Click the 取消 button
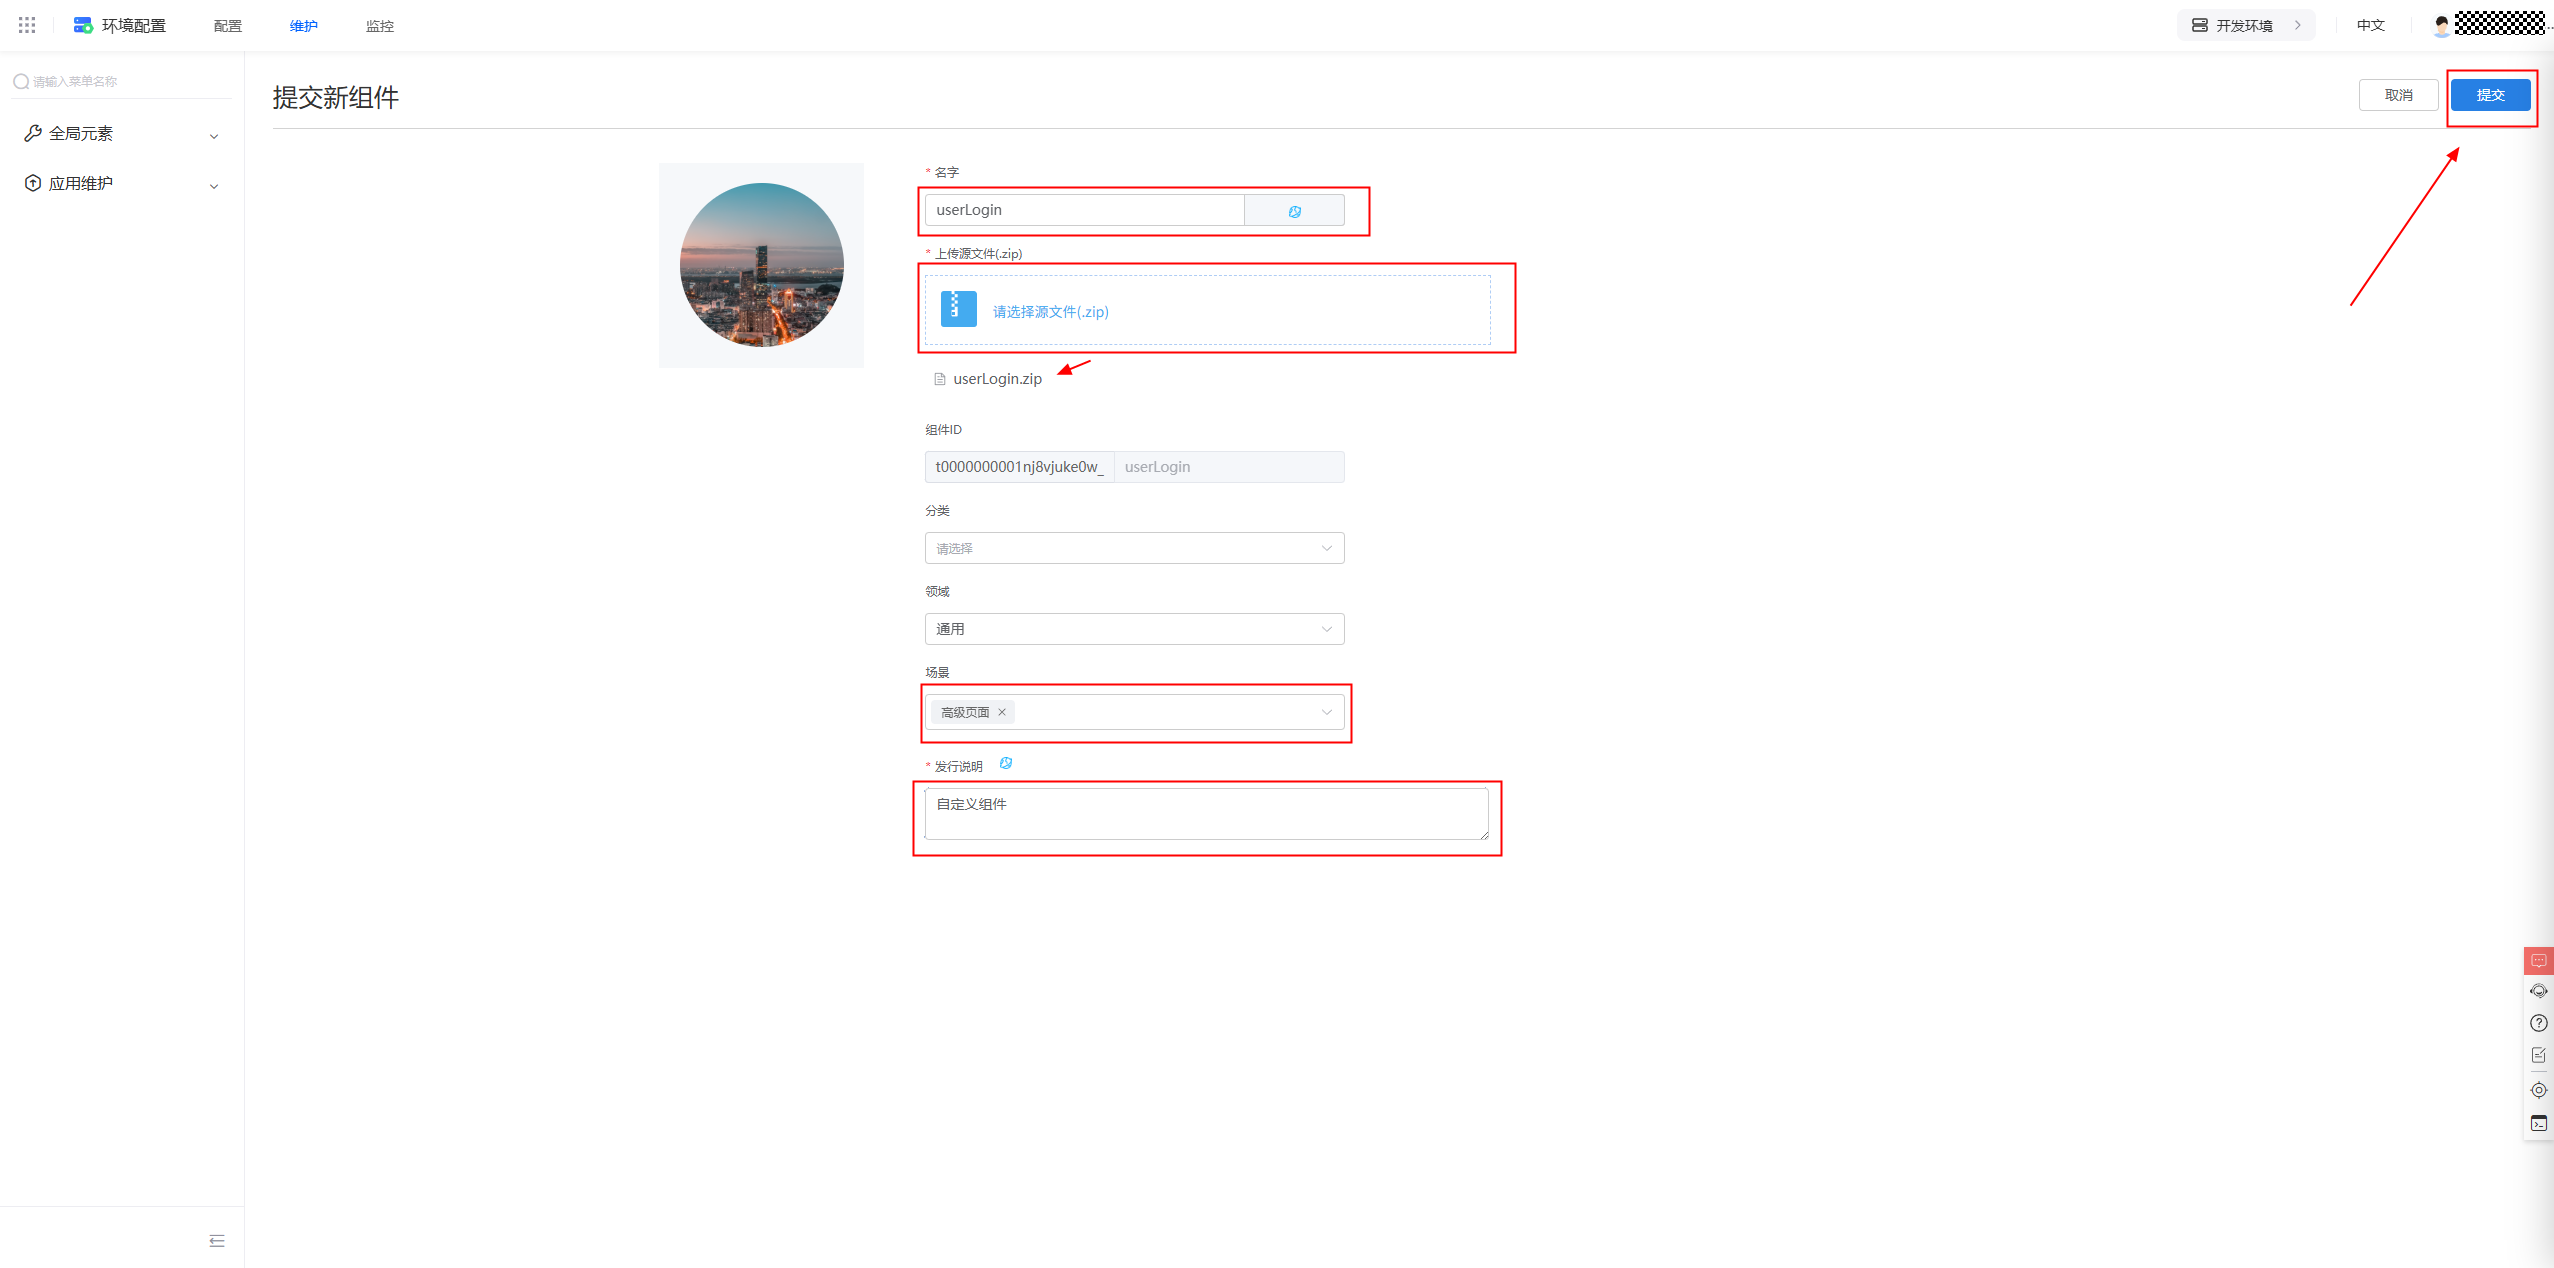The width and height of the screenshot is (2554, 1268). 2398,95
